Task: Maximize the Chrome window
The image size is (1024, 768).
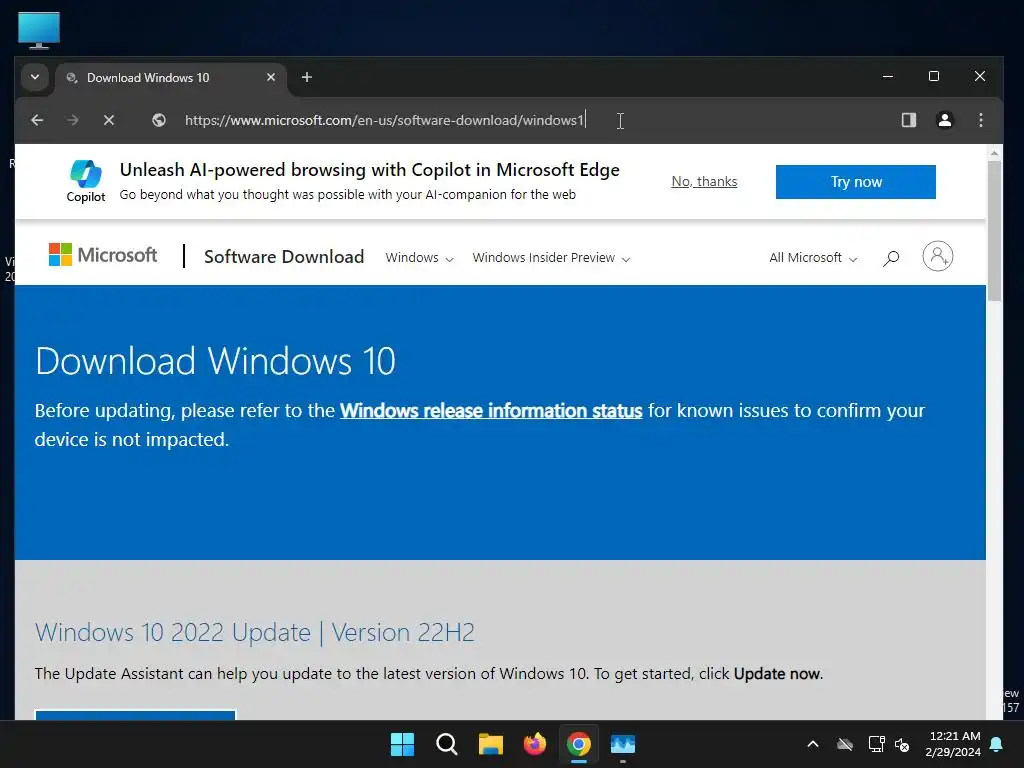Action: [934, 76]
